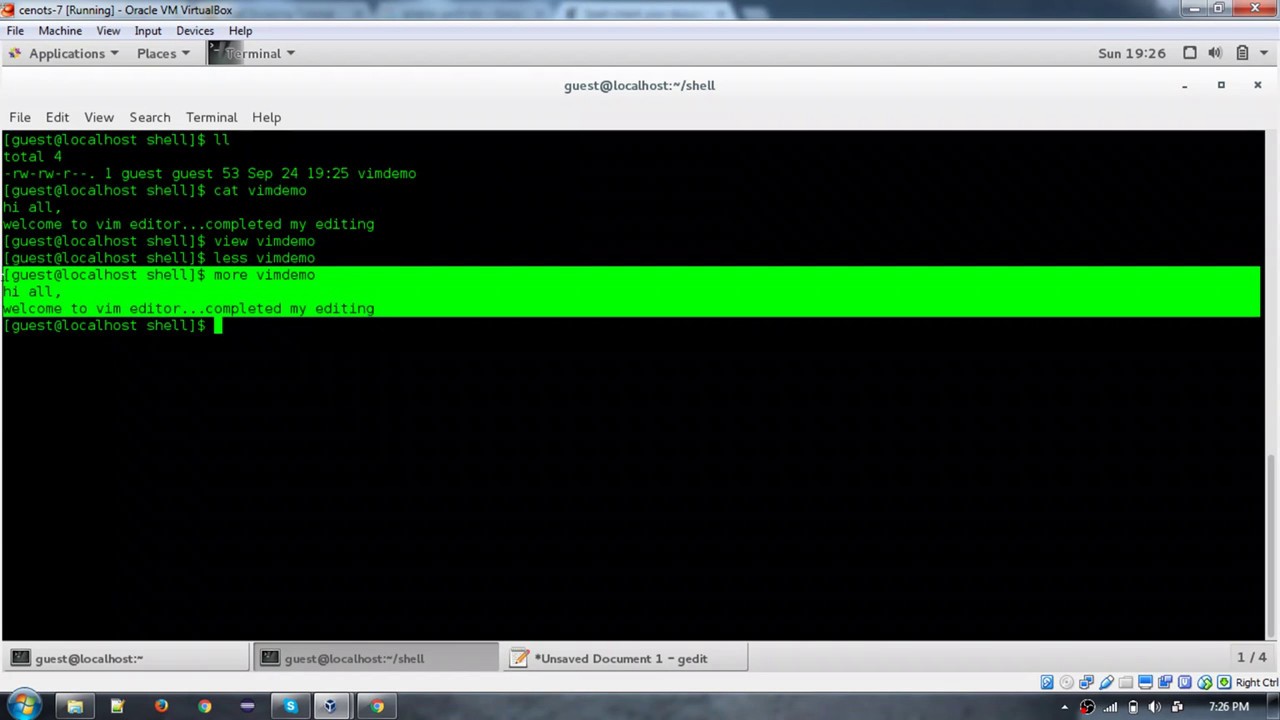
Task: Click the Windows clock showing 7:26 PM
Action: point(1229,707)
